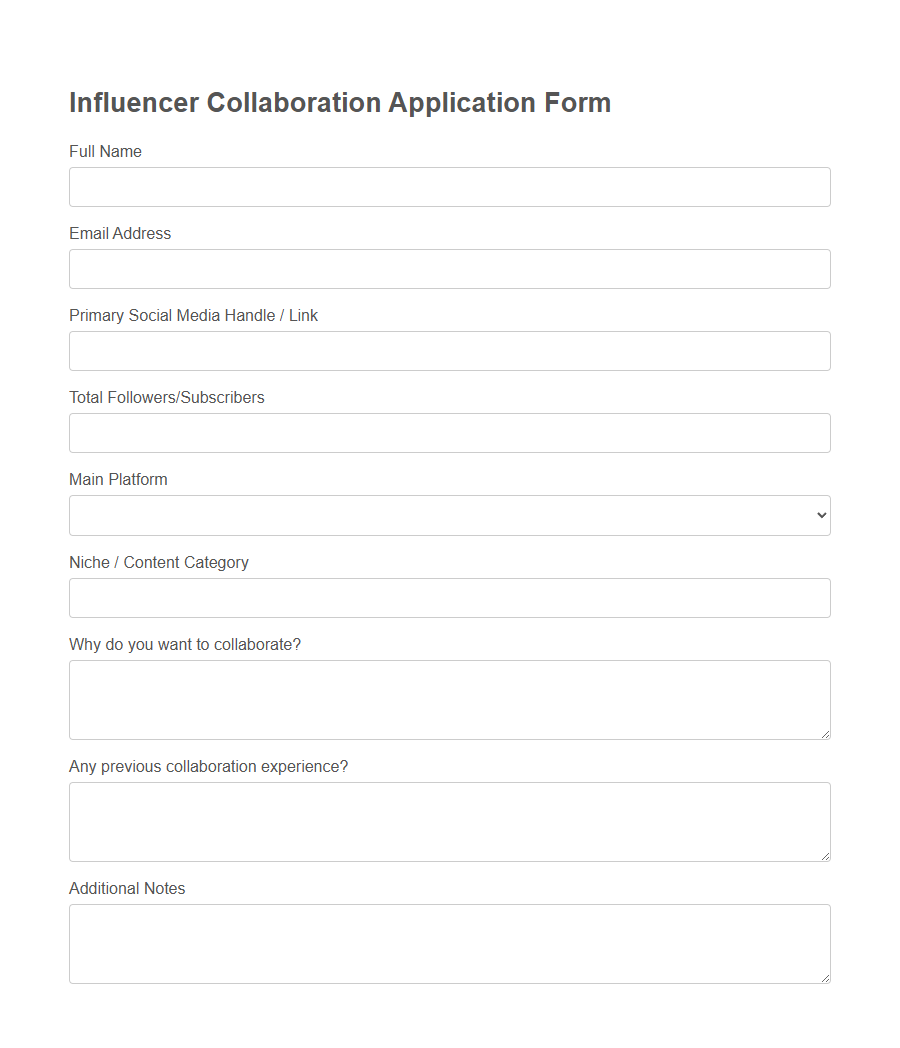Click the Total Followers/Subscribers field

[449, 433]
